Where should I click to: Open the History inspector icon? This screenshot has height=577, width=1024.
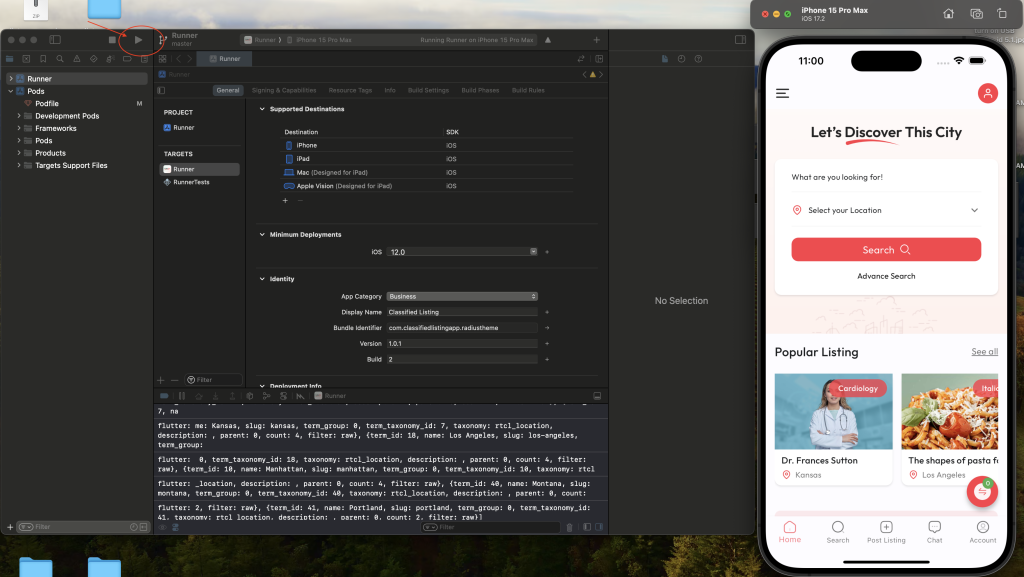[681, 59]
